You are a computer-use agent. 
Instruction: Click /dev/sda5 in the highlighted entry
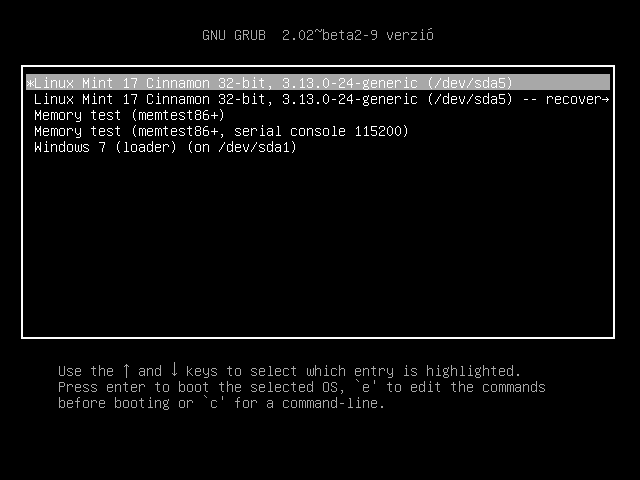(470, 83)
